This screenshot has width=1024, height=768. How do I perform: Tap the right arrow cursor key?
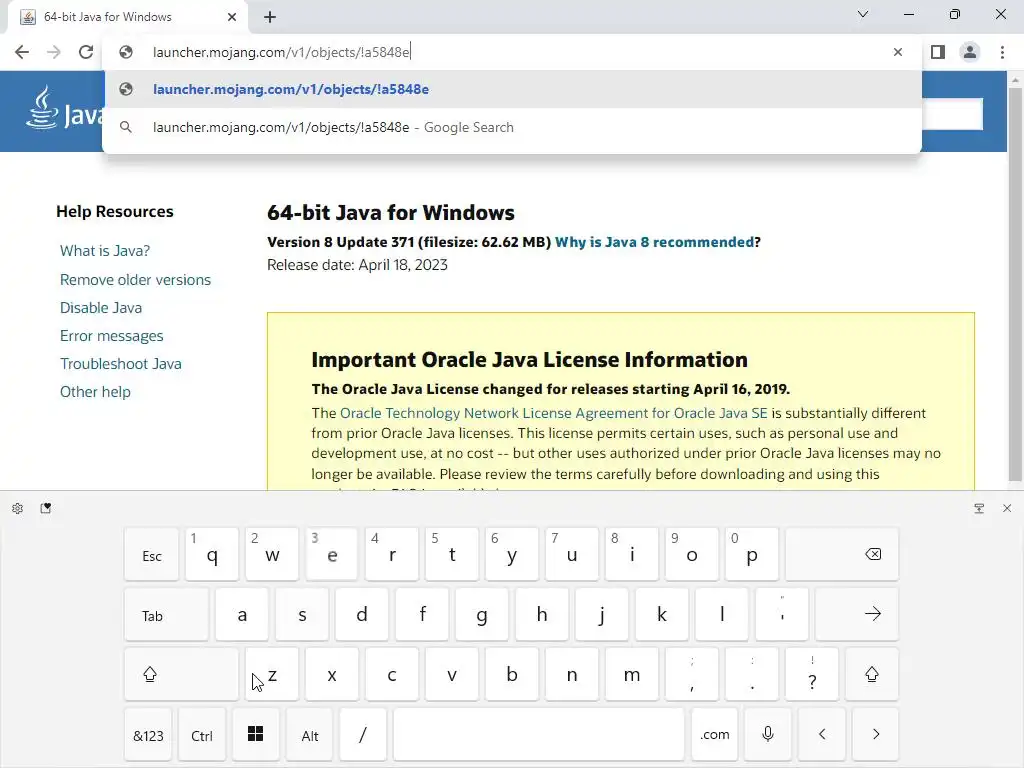click(x=876, y=734)
